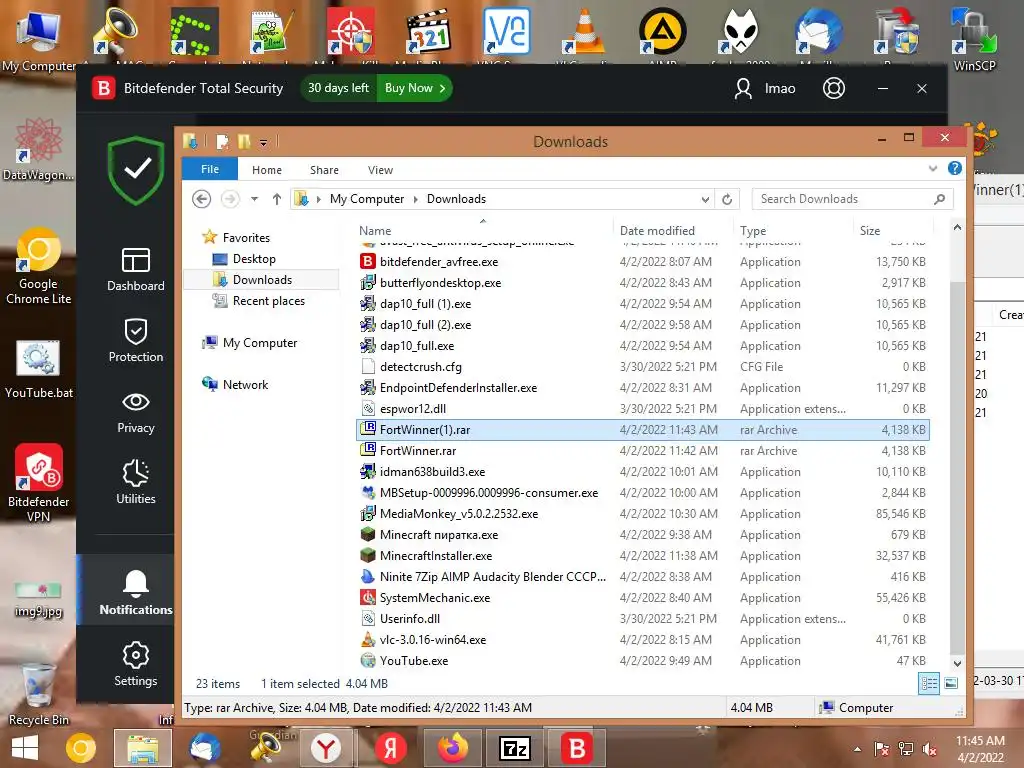
Task: Select FortWinner.rar archive
Action: point(643,451)
